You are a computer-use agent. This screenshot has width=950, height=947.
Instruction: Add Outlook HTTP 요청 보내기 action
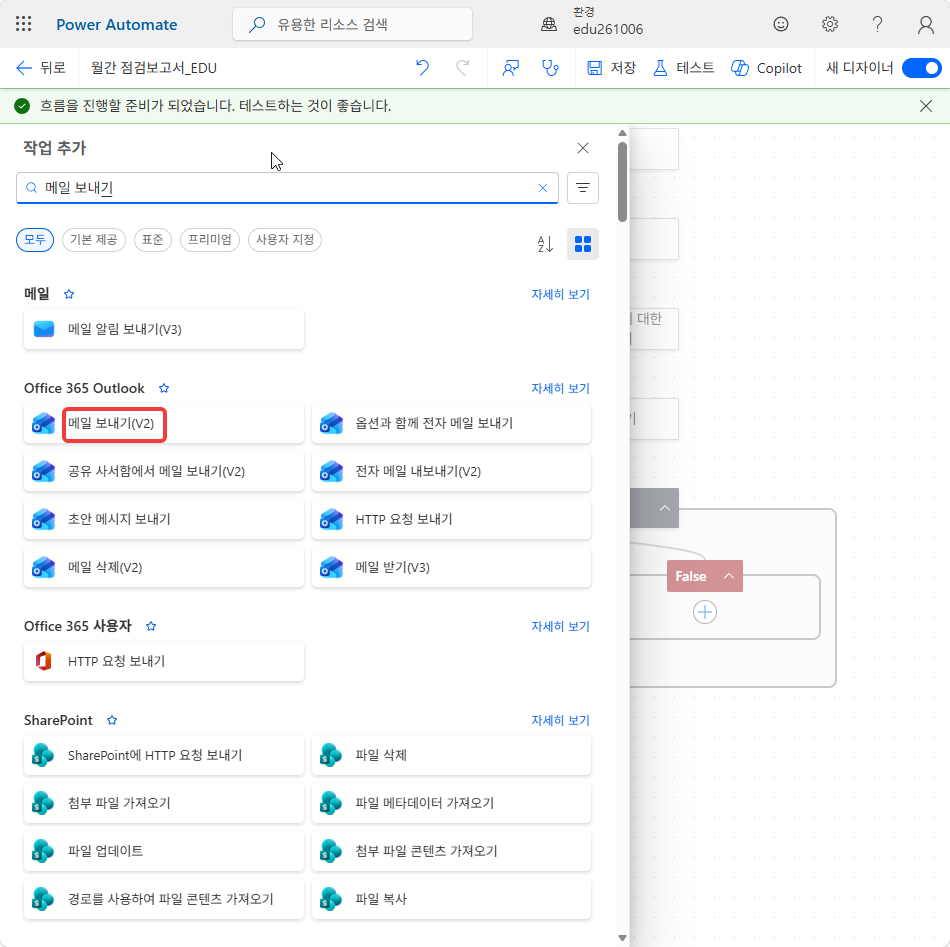451,519
